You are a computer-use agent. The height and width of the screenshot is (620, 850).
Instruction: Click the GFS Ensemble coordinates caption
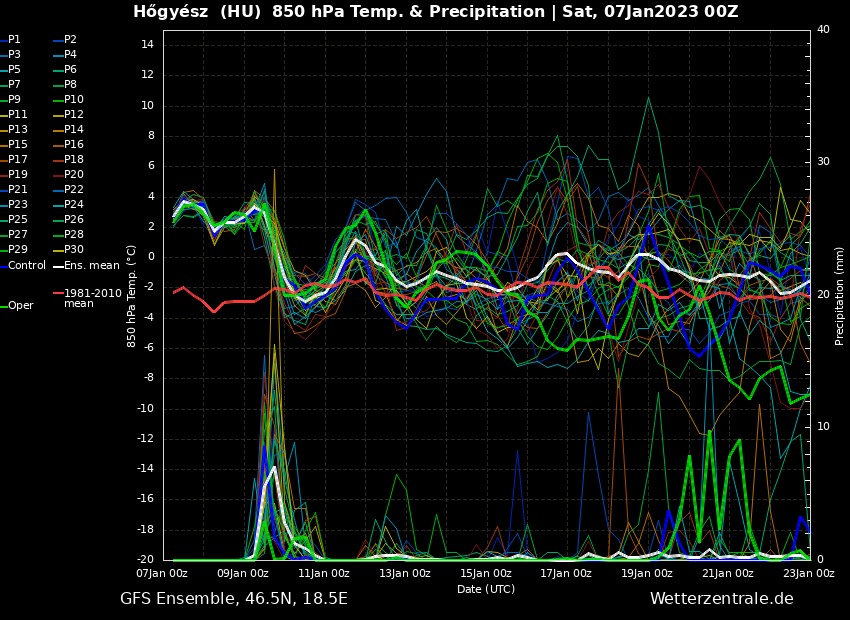click(234, 599)
